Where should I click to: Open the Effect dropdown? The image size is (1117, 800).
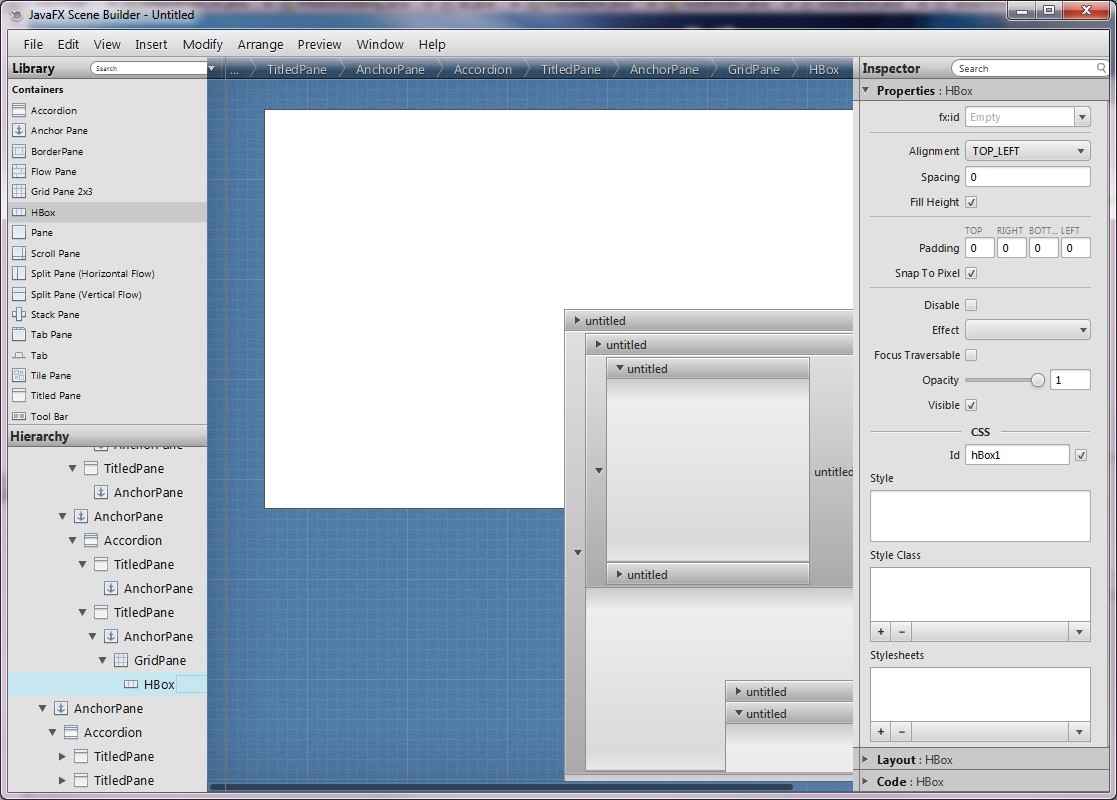1027,330
